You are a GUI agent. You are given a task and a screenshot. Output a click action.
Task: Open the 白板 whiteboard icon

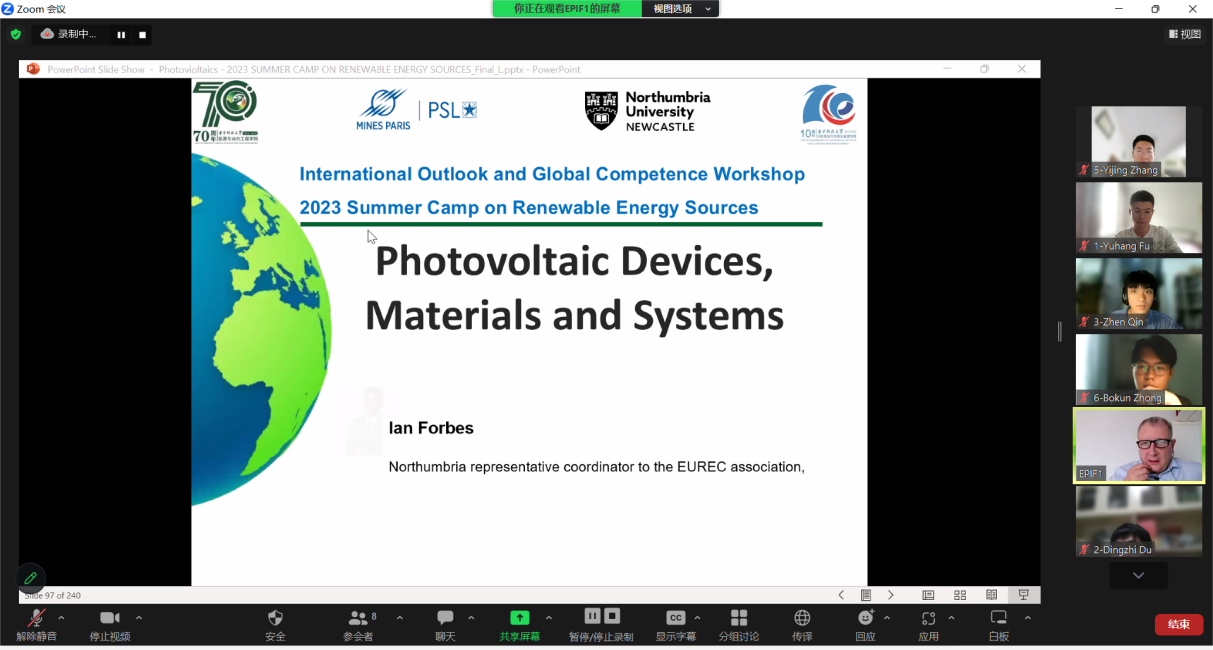(998, 619)
